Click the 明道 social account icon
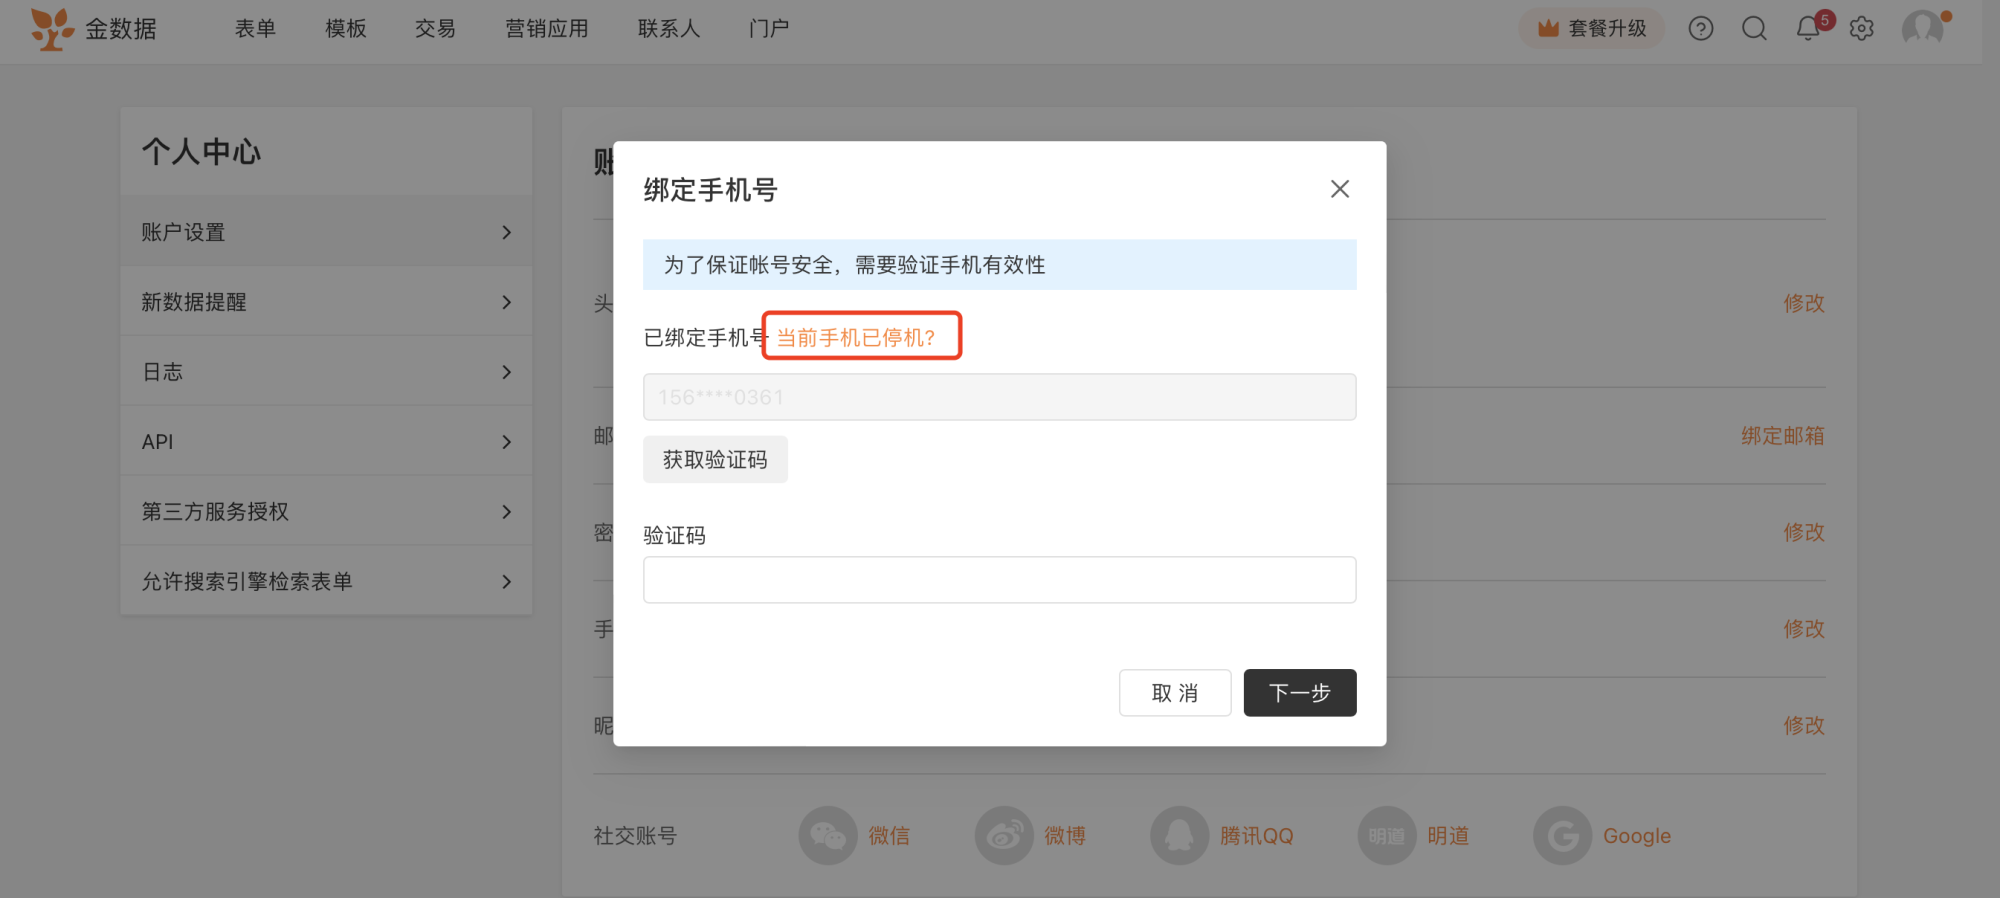The image size is (2000, 898). pyautogui.click(x=1387, y=836)
